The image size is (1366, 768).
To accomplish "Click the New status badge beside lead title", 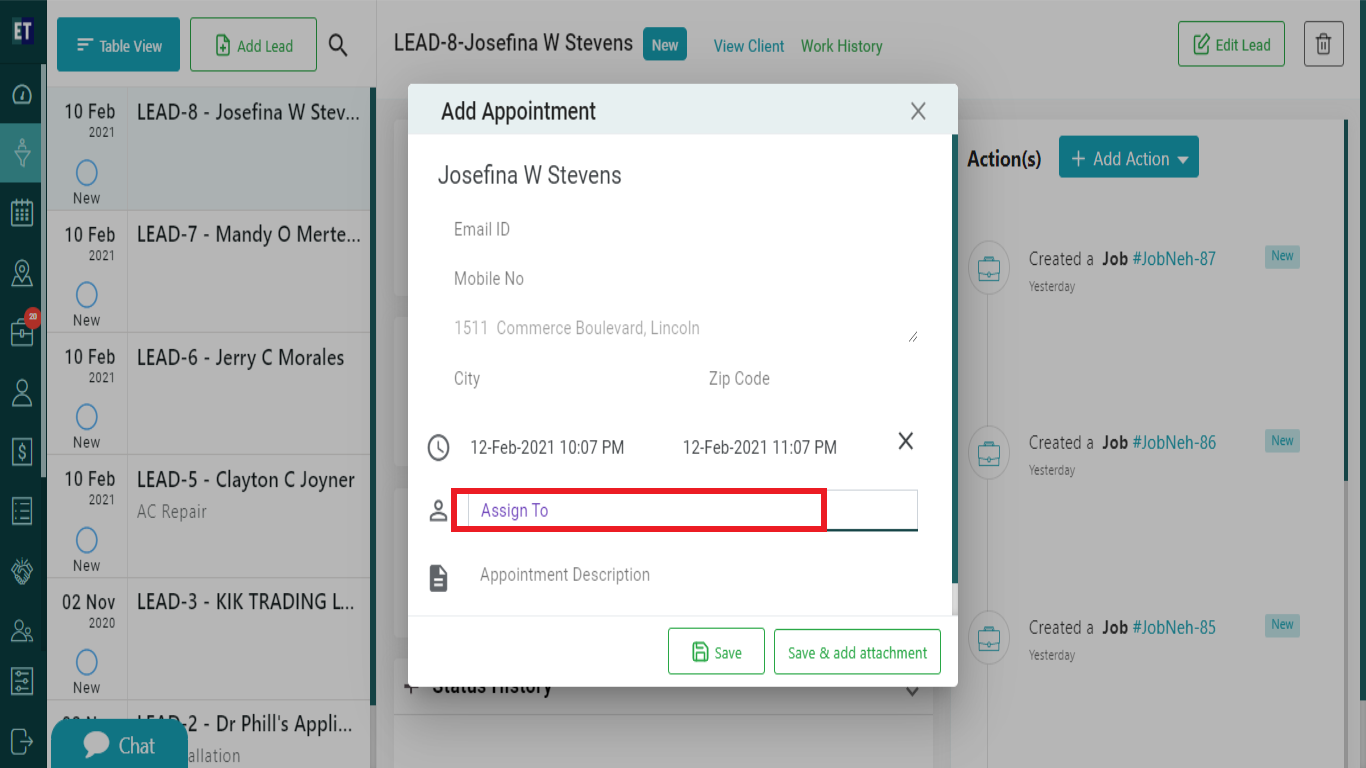I will click(665, 45).
